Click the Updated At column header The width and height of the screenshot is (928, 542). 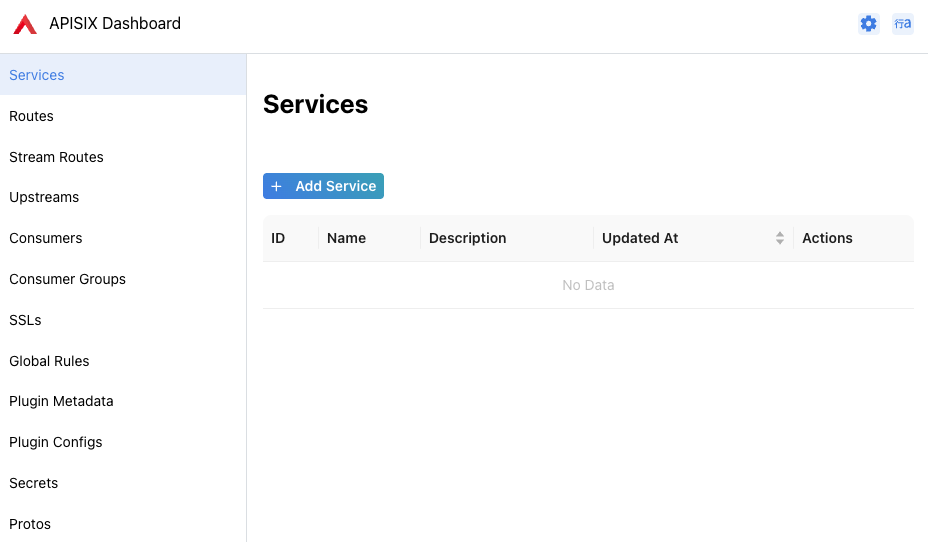693,238
